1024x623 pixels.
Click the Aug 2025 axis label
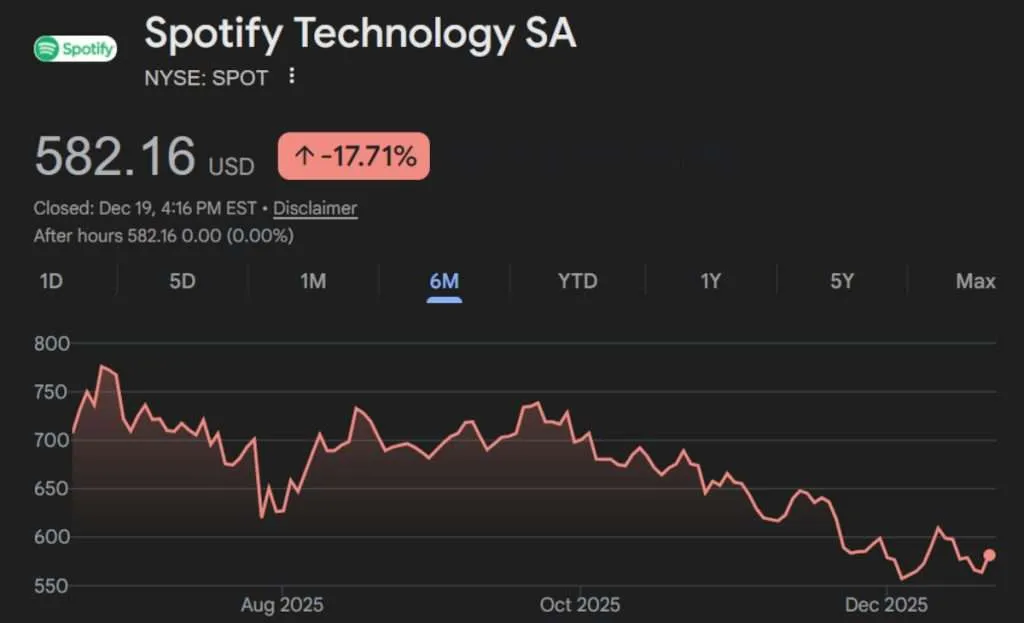click(x=284, y=604)
